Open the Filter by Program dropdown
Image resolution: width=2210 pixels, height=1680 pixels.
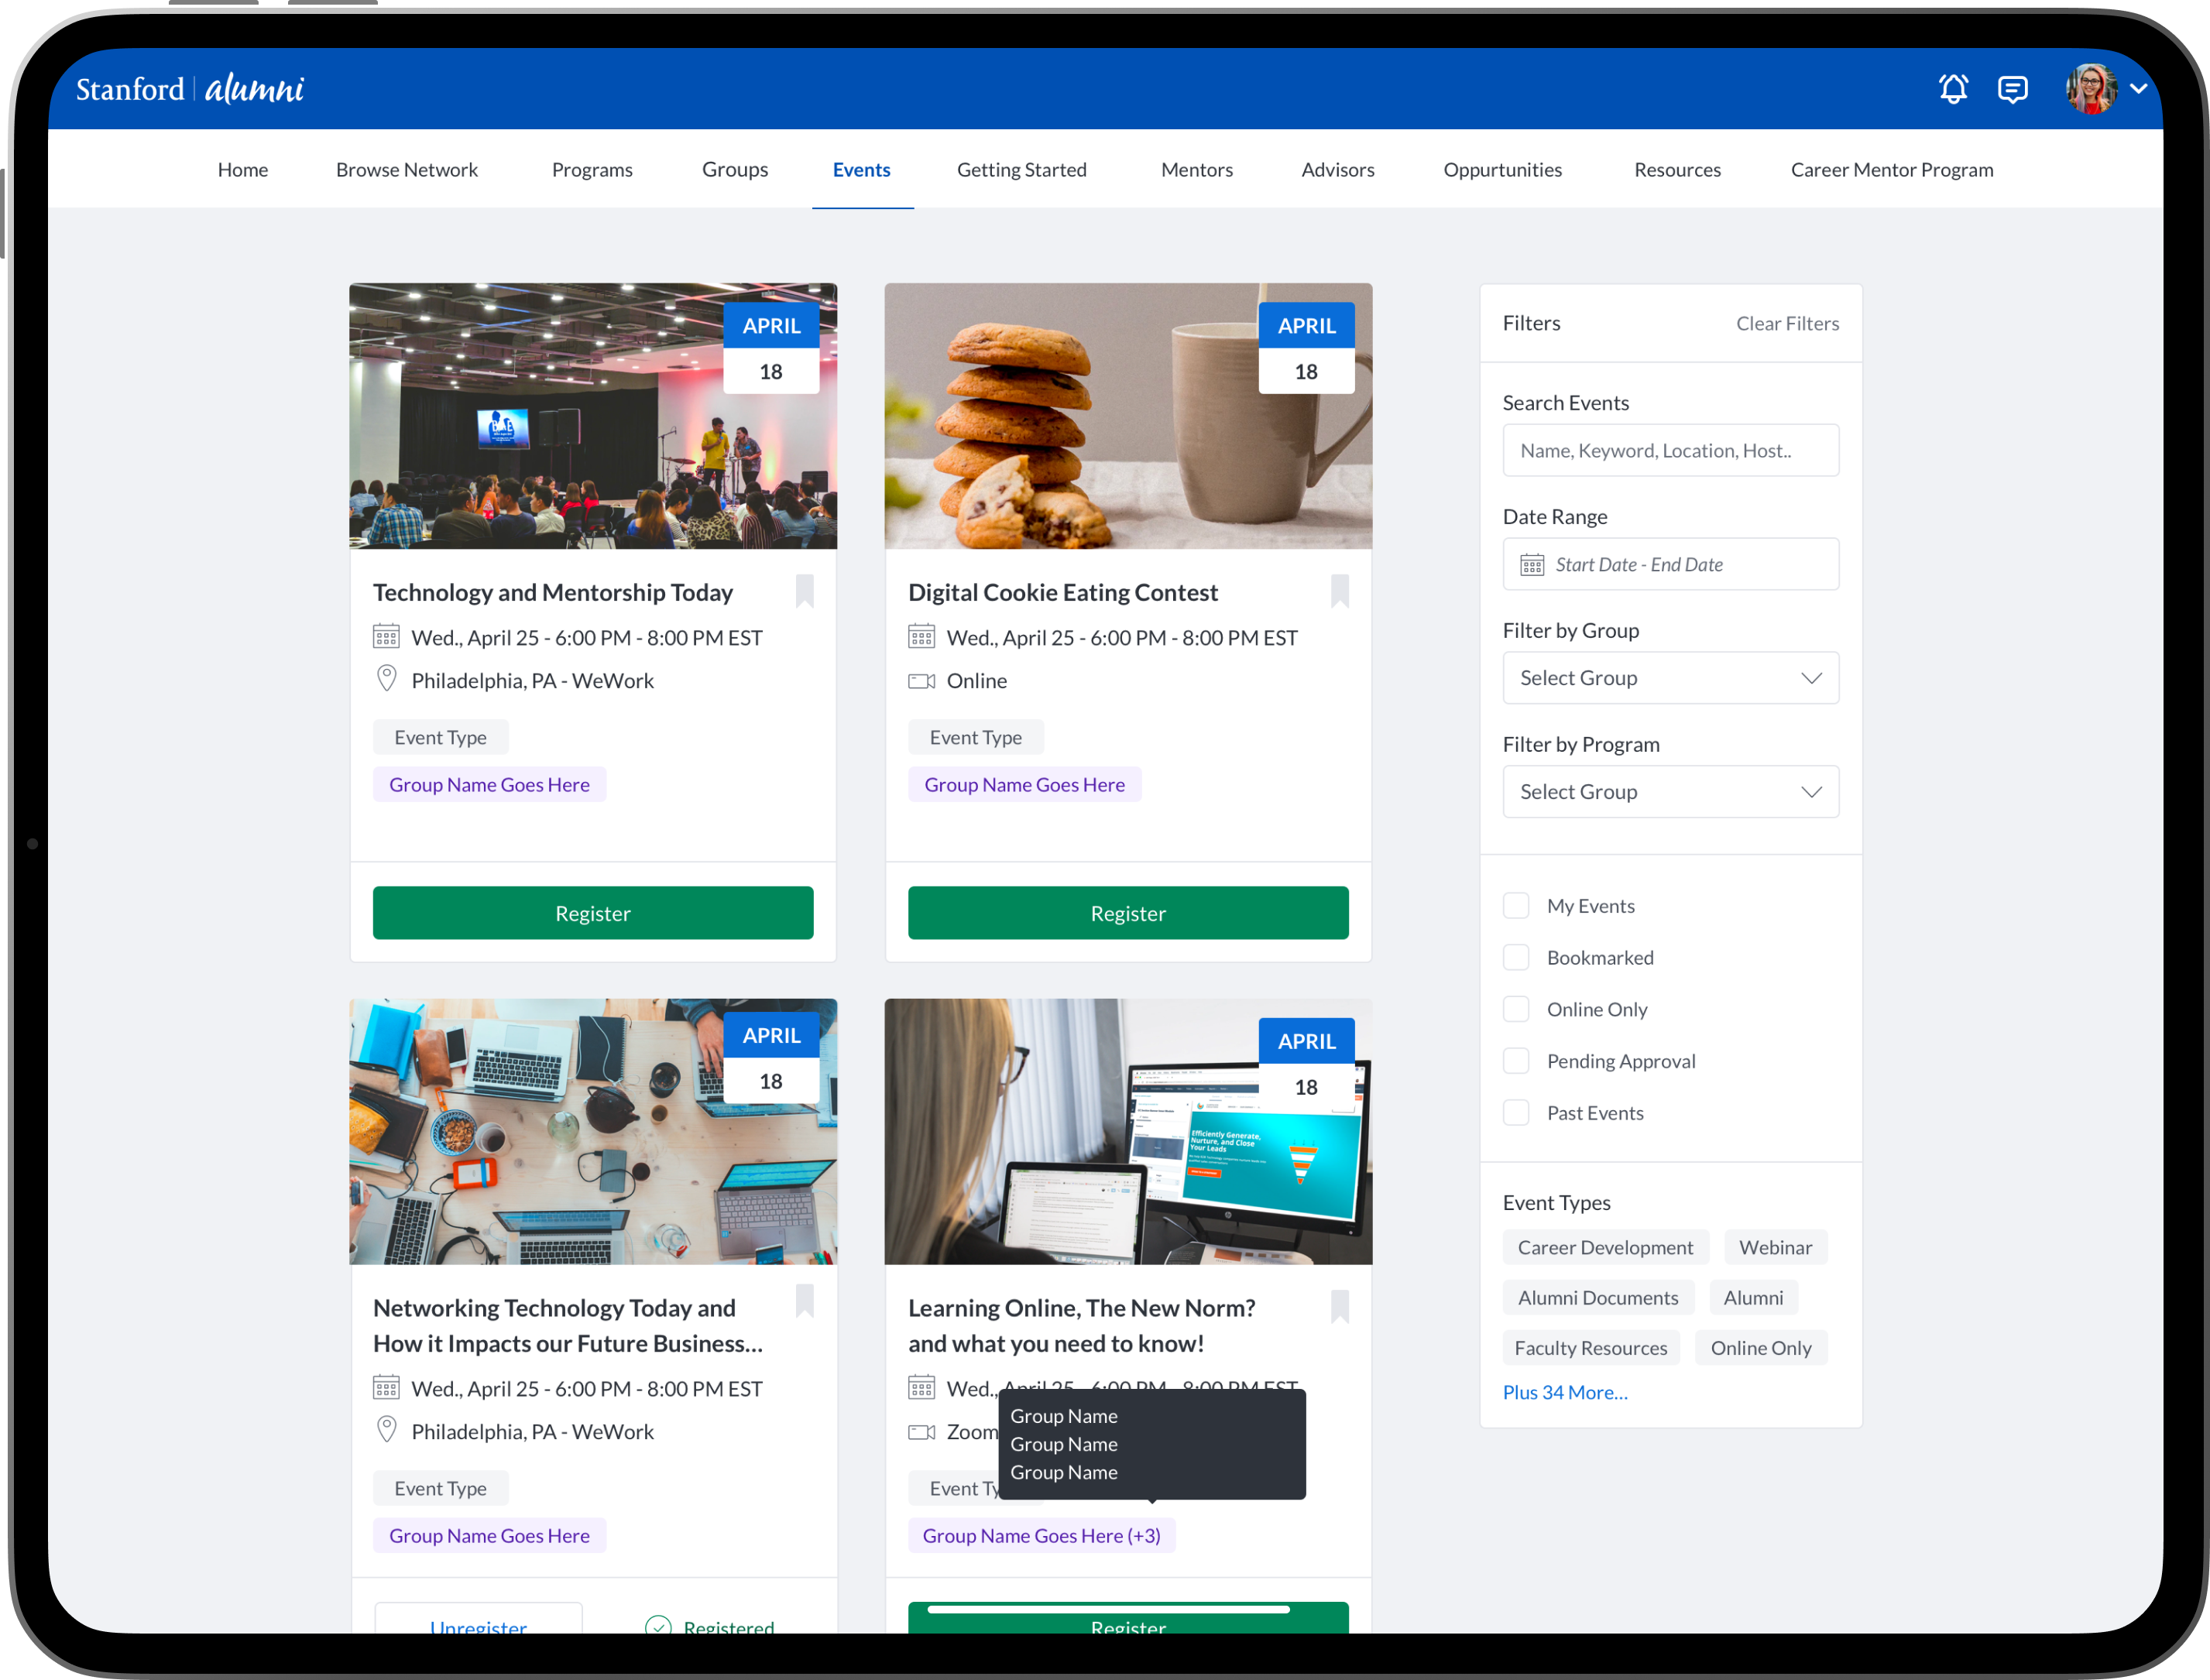(1670, 792)
